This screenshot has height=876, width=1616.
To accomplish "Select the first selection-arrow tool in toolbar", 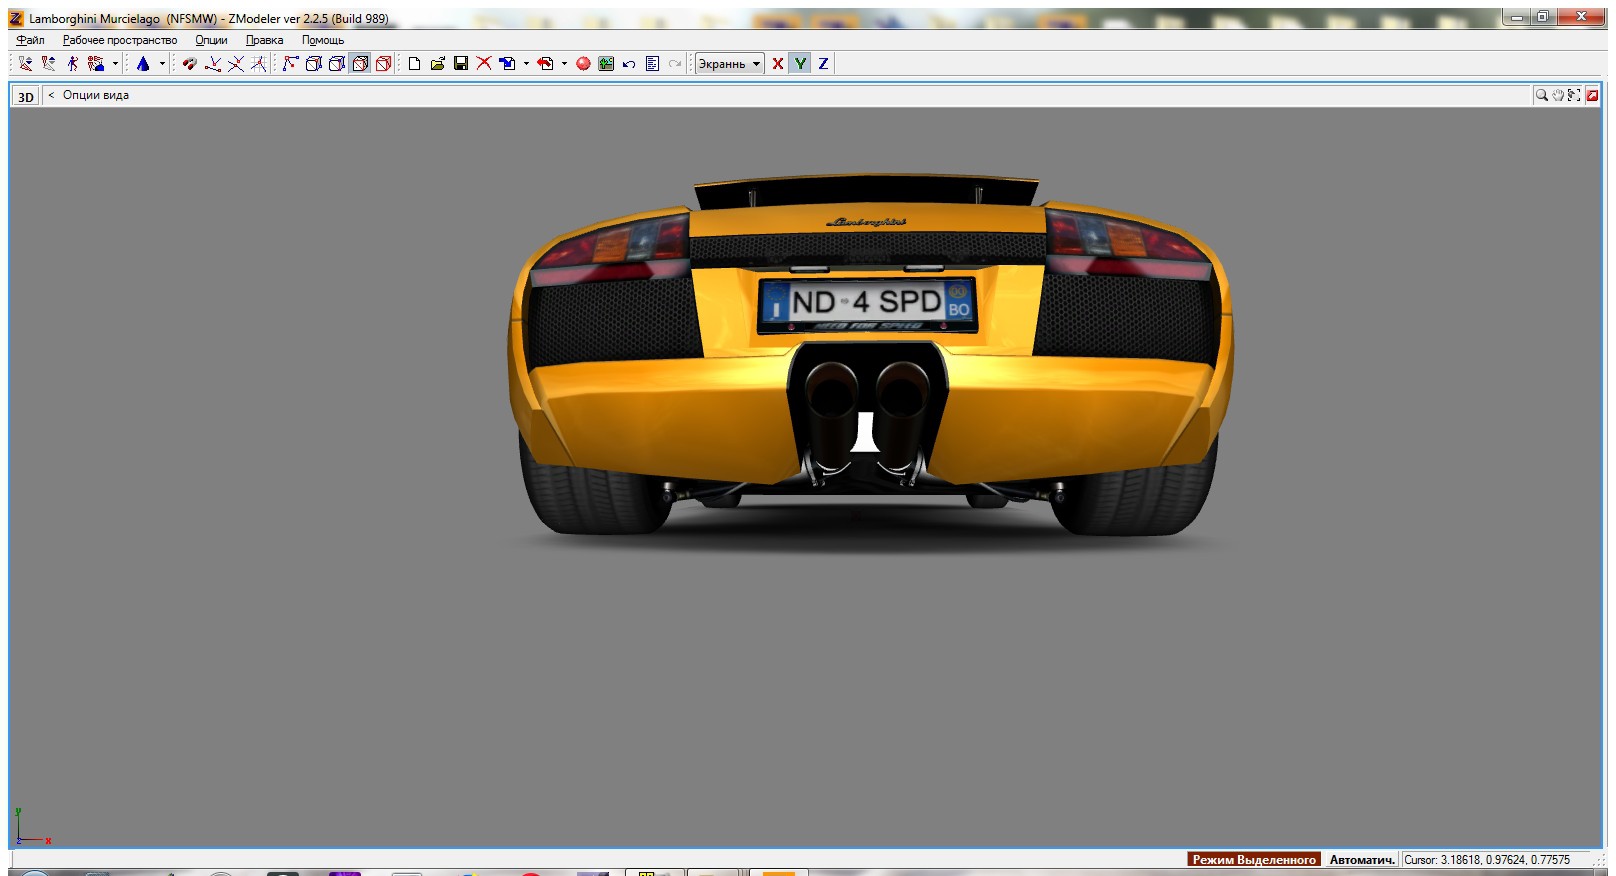I will coord(26,63).
